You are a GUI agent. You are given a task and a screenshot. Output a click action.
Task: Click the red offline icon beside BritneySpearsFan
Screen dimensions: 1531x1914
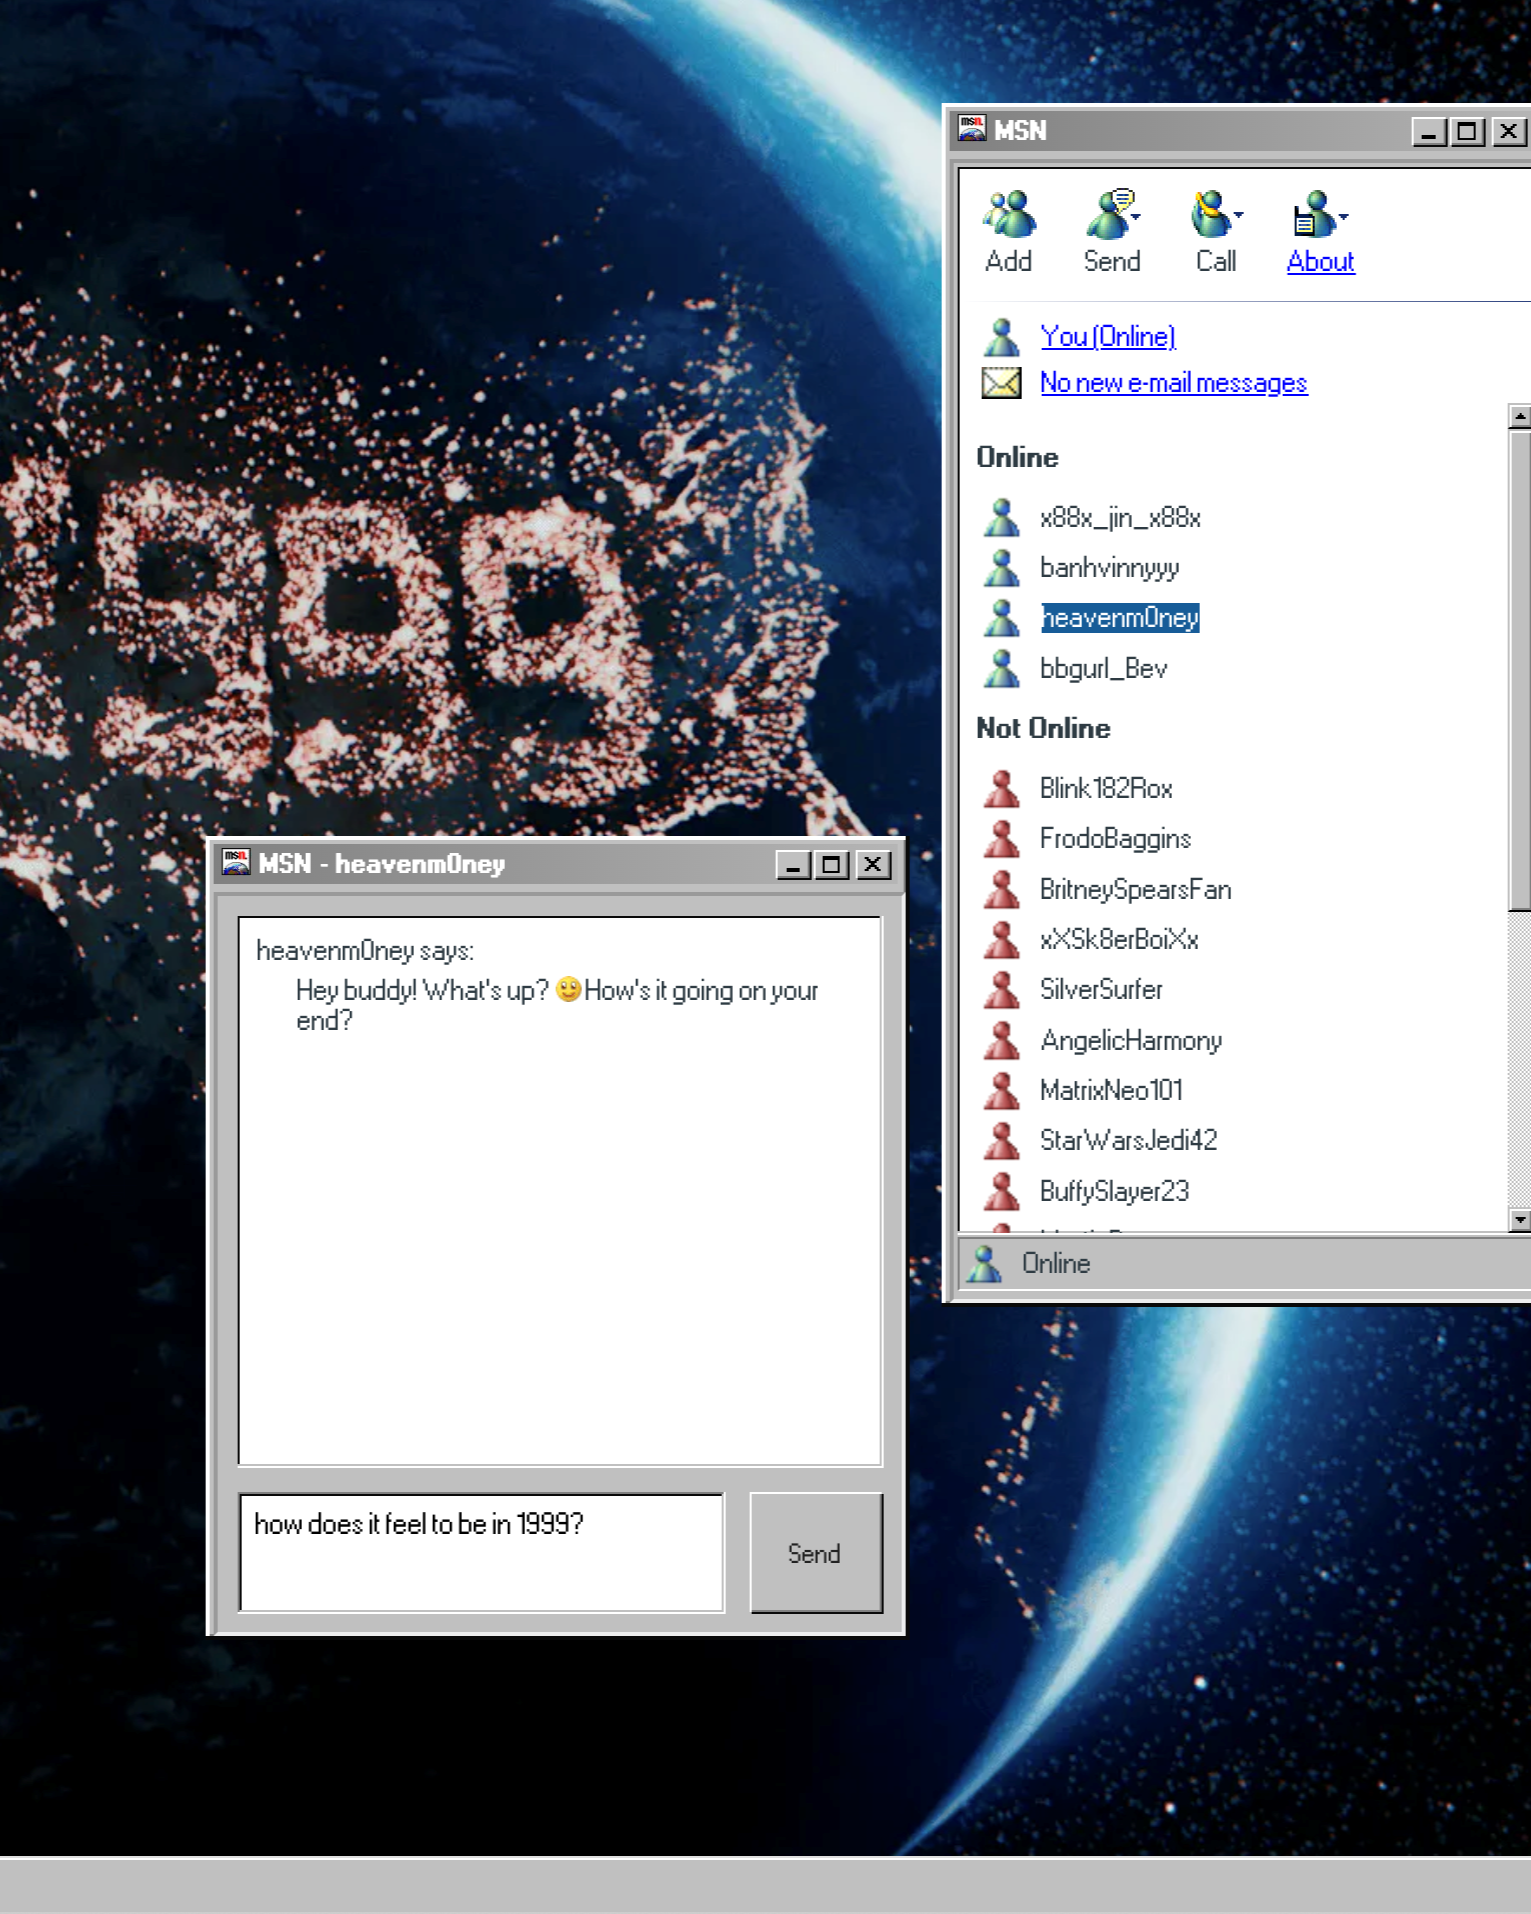(x=1001, y=890)
